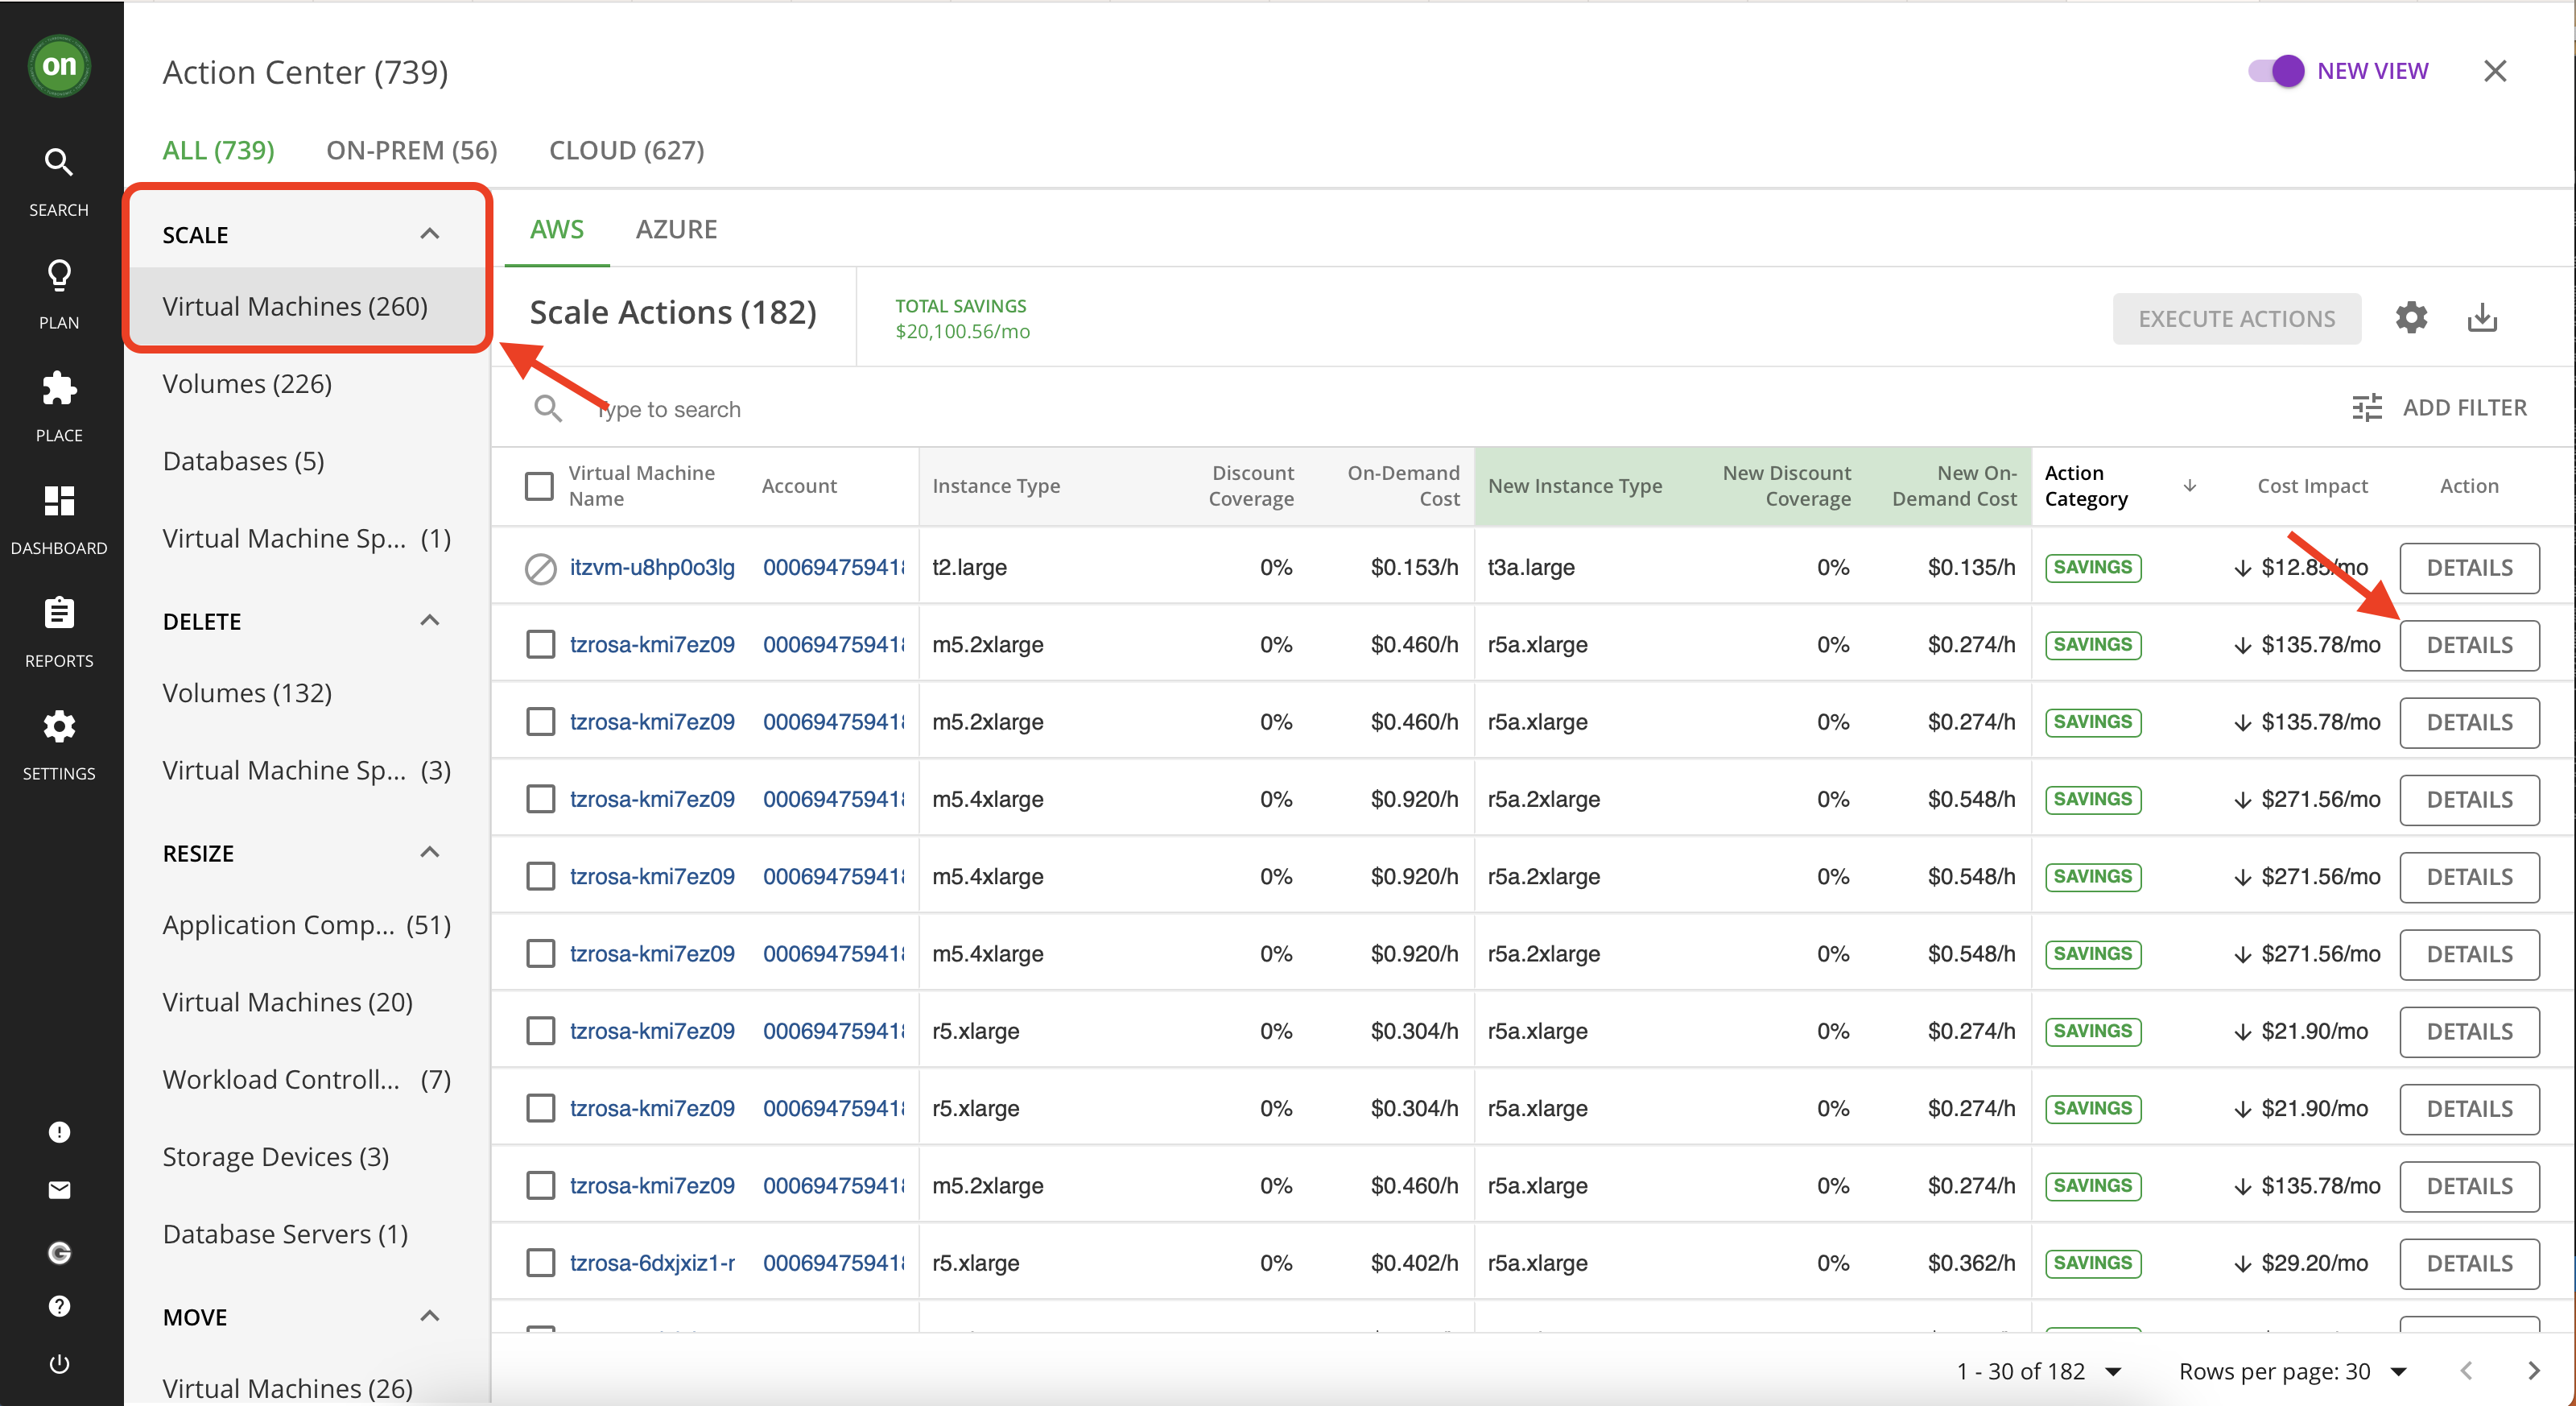Click SAVINGS badge in itzvm-u8hp0o3lg row
2576x1406 pixels.
pyautogui.click(x=2093, y=568)
